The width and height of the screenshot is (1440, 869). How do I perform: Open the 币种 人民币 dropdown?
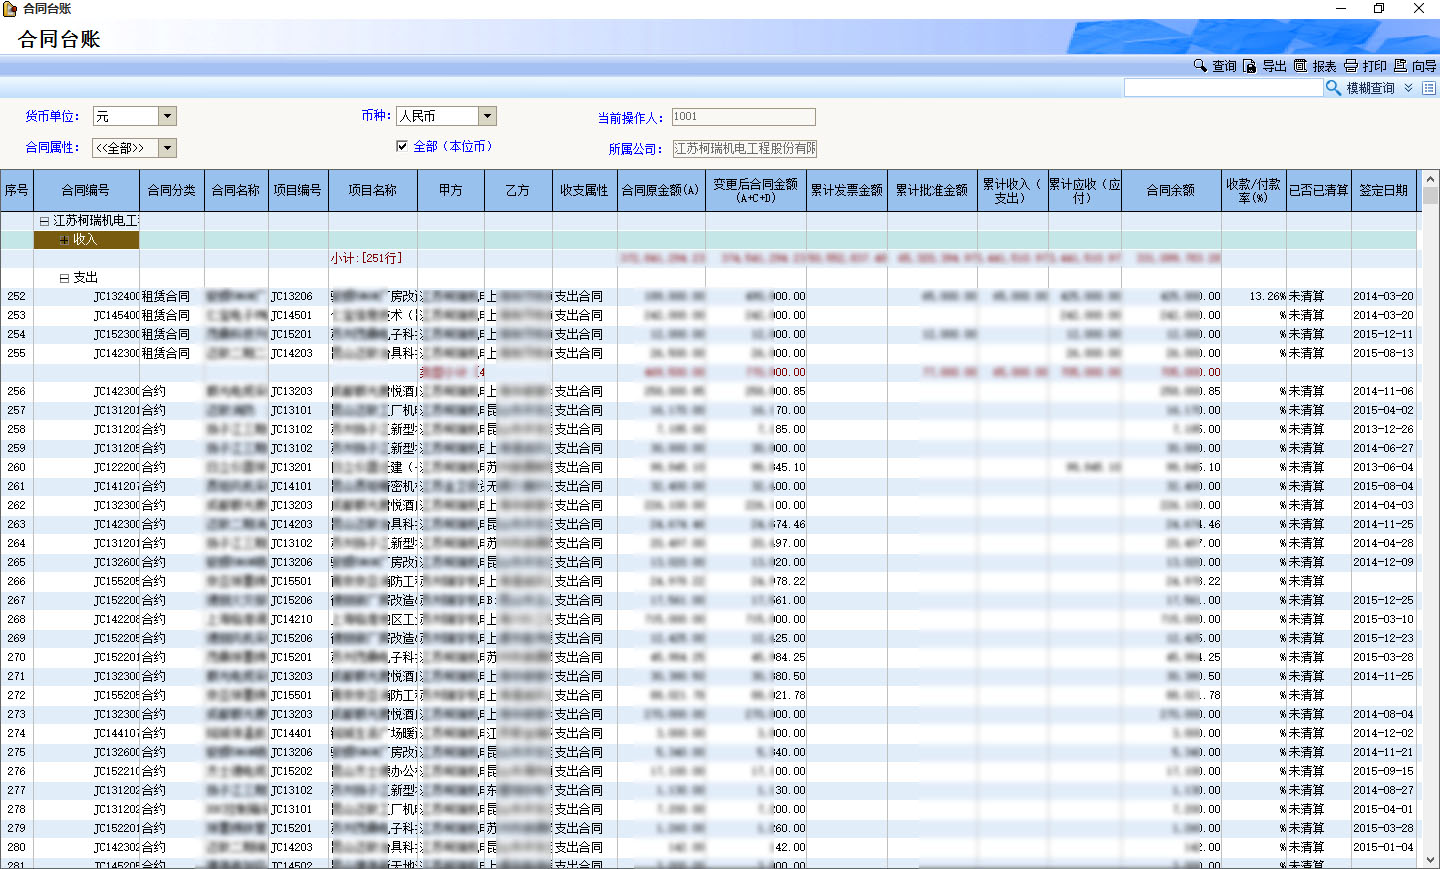pyautogui.click(x=487, y=116)
